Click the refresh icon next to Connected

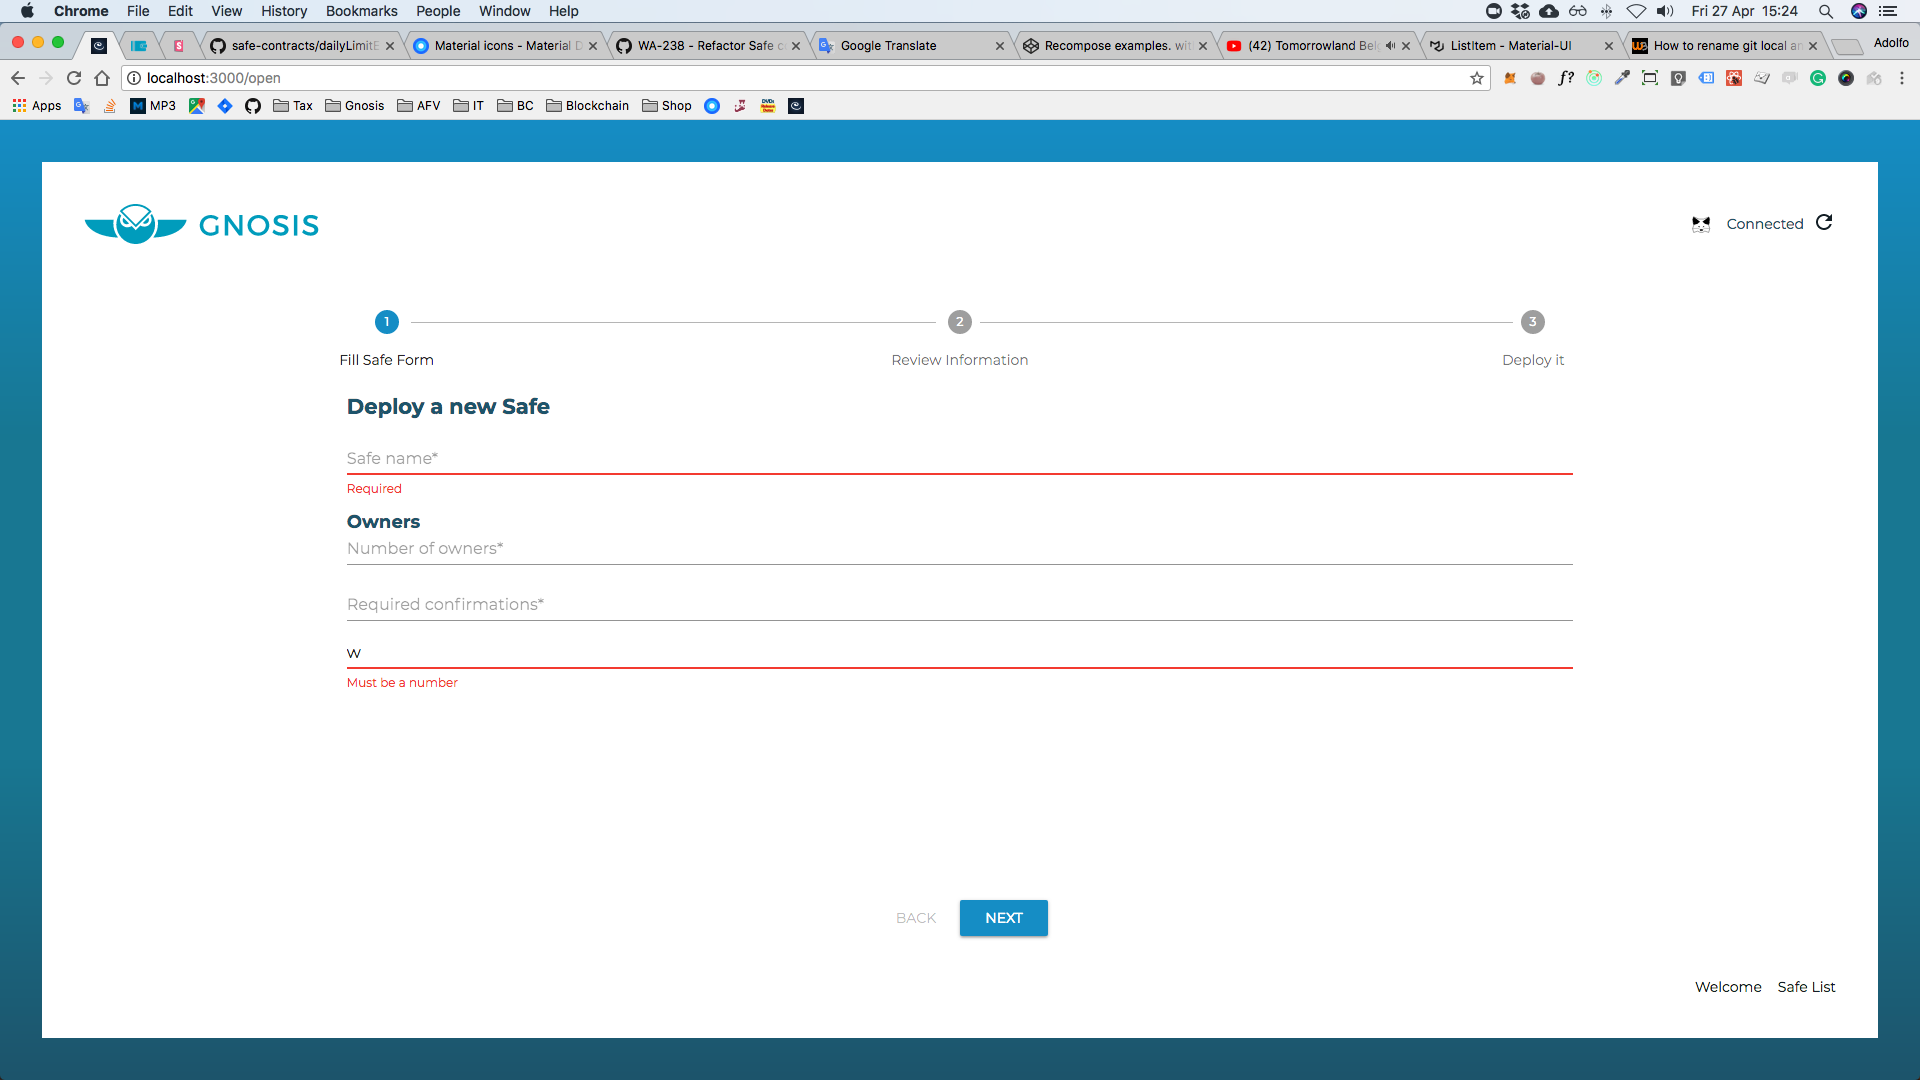coord(1824,222)
